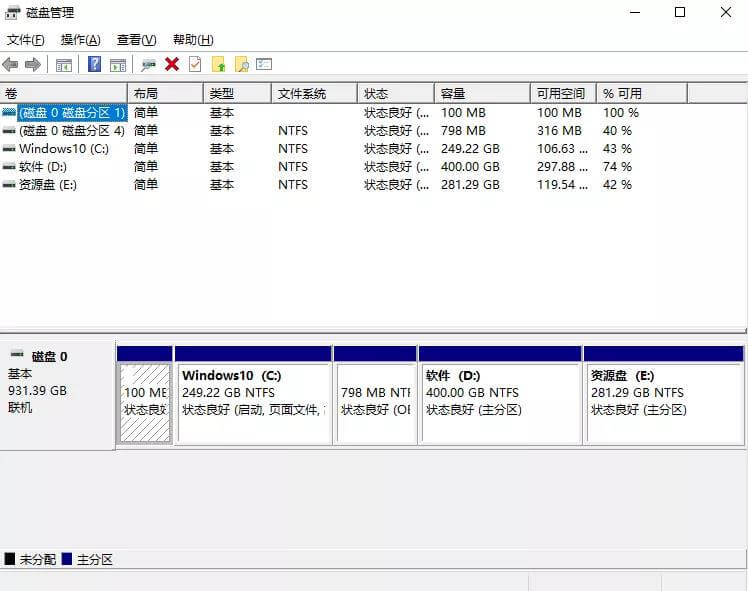Screen dimensions: 748x591
Task: Sort by the 可用空间 column header
Action: click(x=563, y=93)
